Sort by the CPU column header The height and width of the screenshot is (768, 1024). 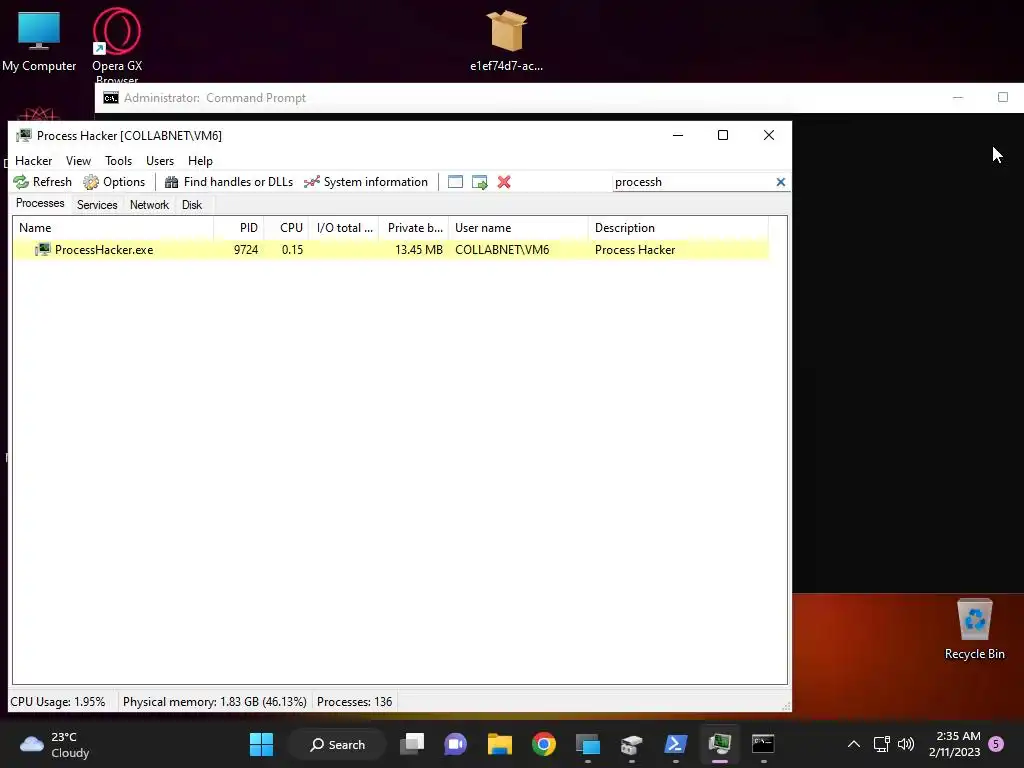(286, 228)
